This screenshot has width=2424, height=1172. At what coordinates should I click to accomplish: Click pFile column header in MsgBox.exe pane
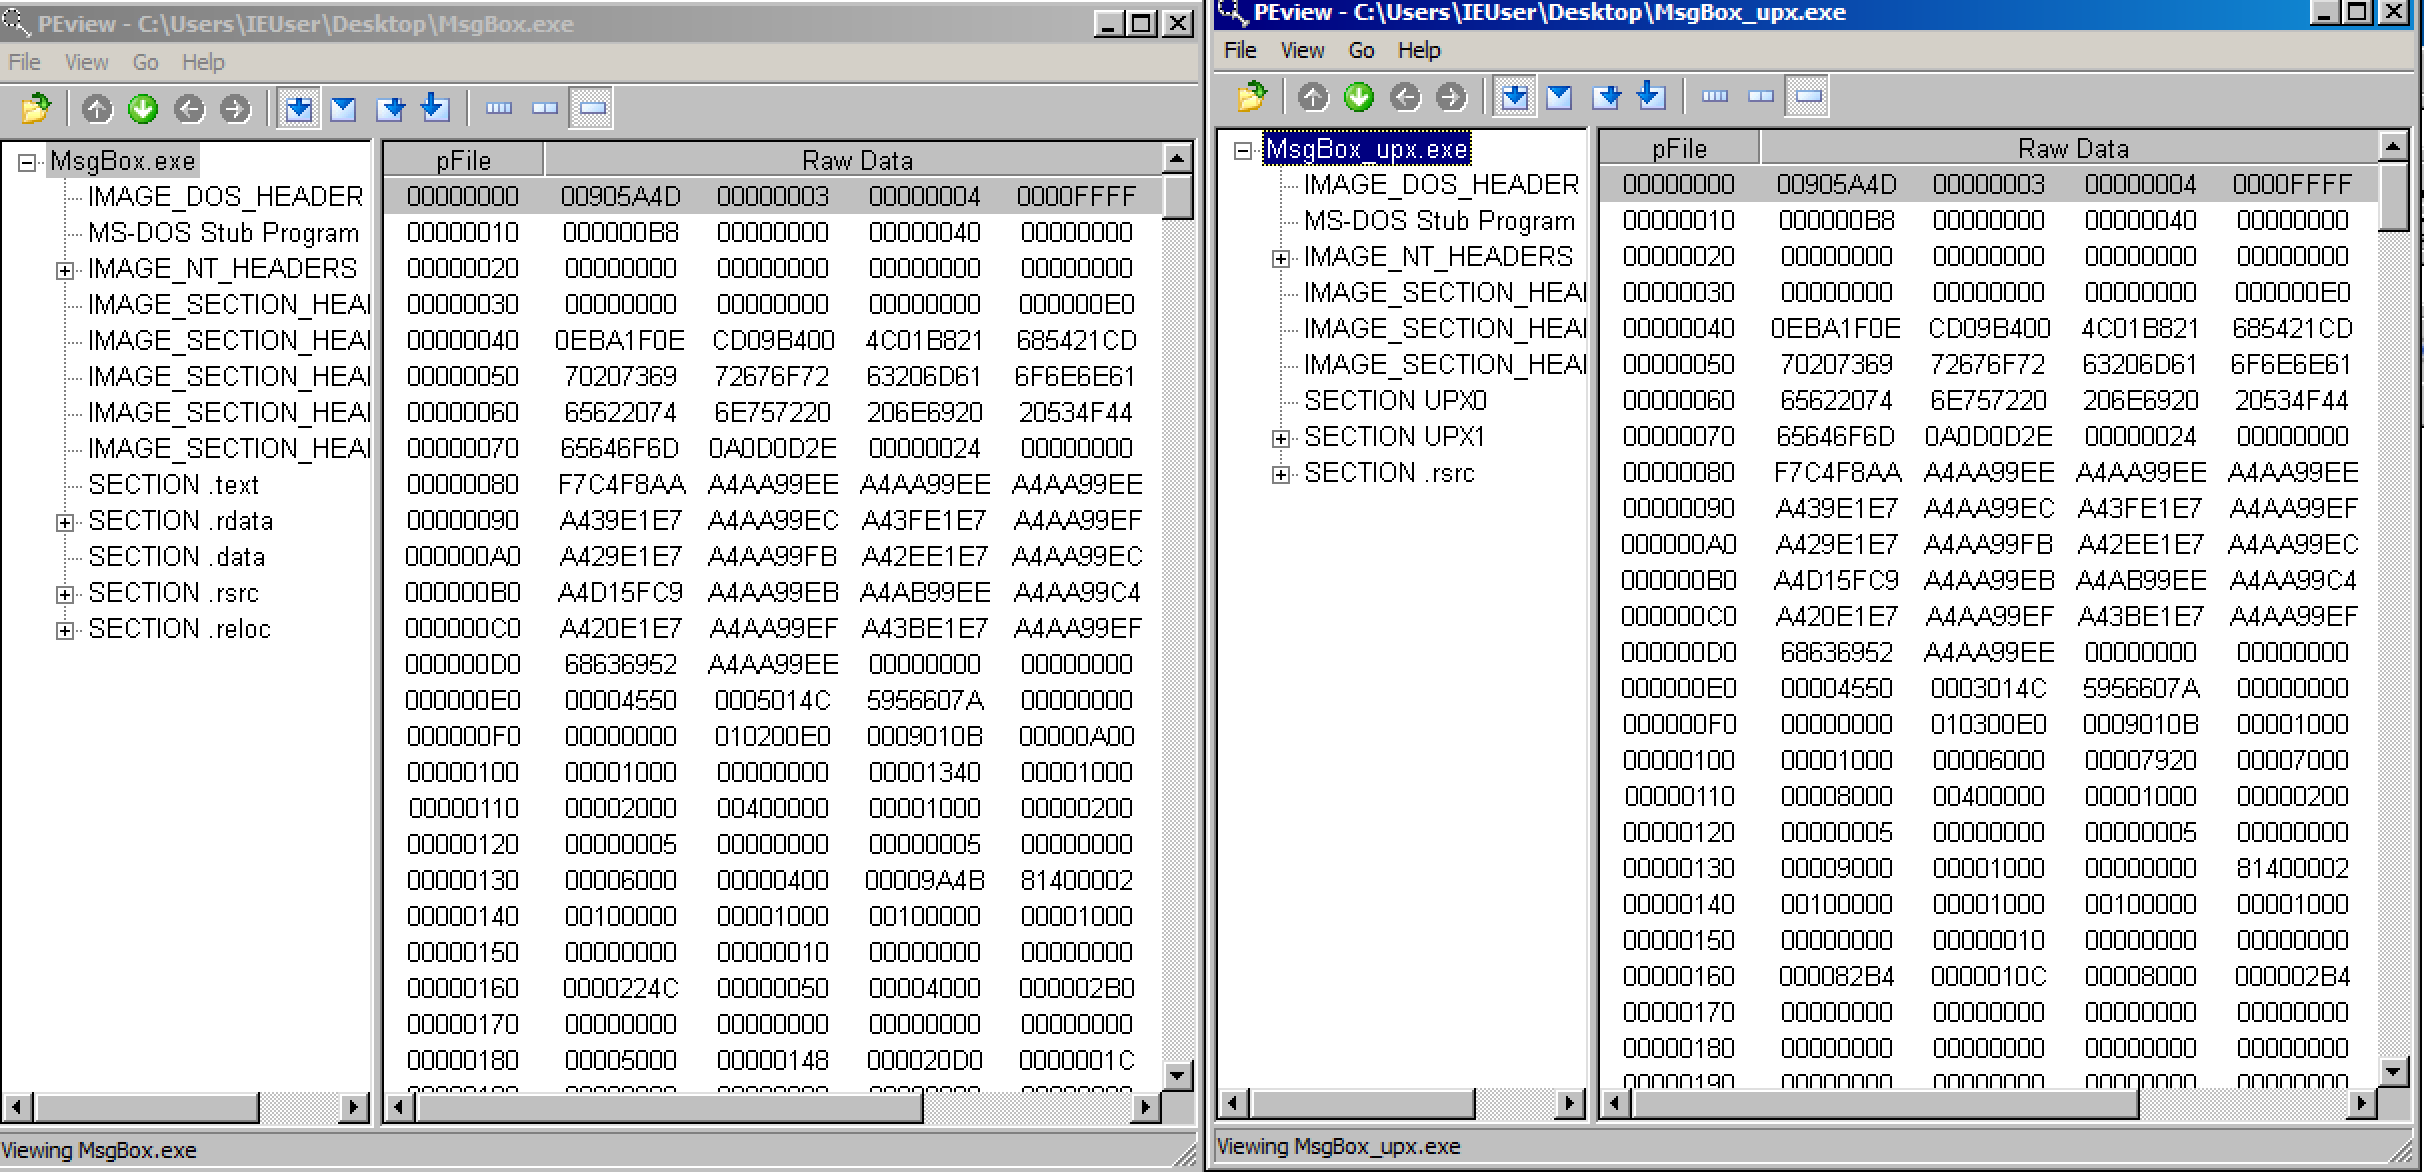463,160
